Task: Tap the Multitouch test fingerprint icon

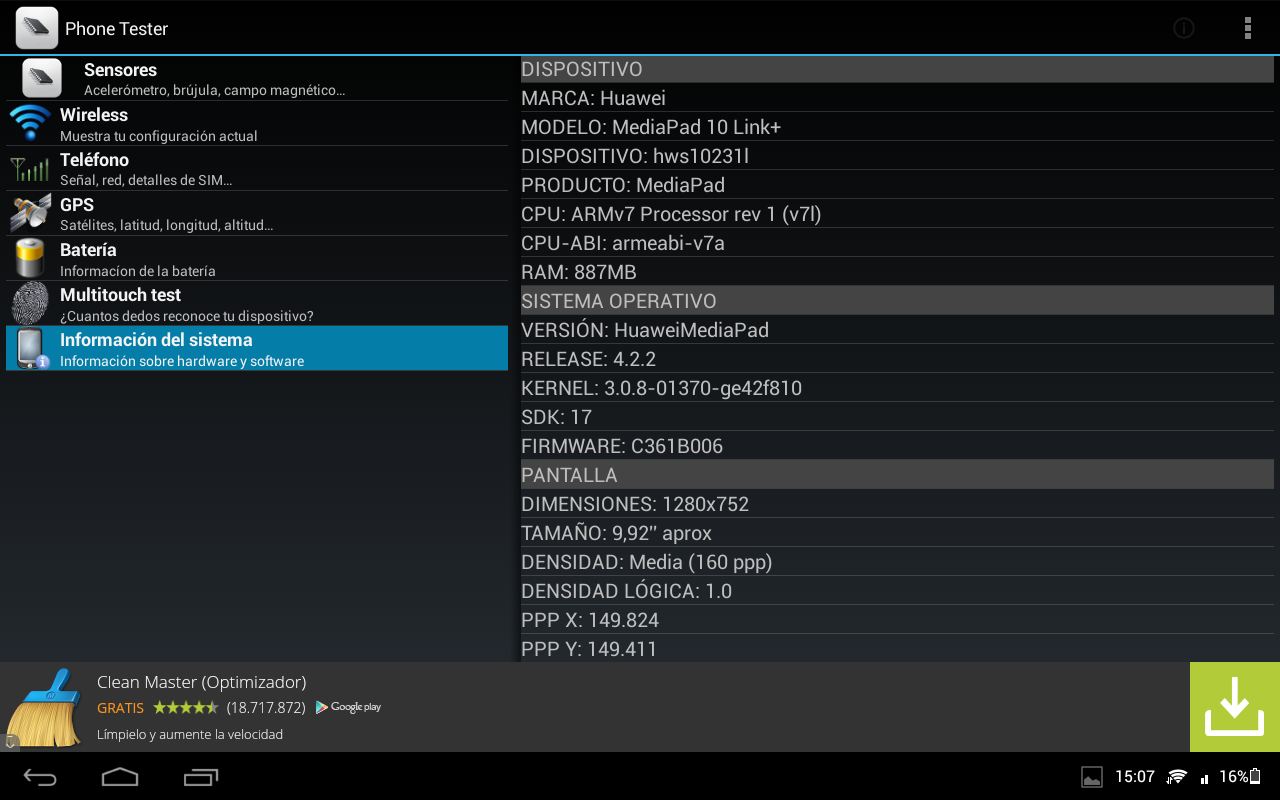Action: [x=30, y=303]
